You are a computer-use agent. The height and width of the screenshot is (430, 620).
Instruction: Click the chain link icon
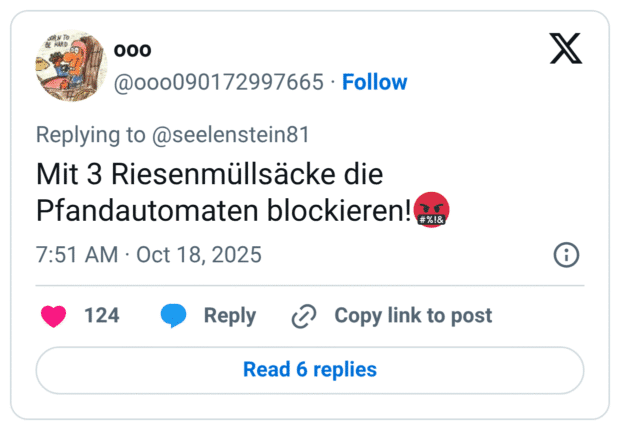click(303, 317)
